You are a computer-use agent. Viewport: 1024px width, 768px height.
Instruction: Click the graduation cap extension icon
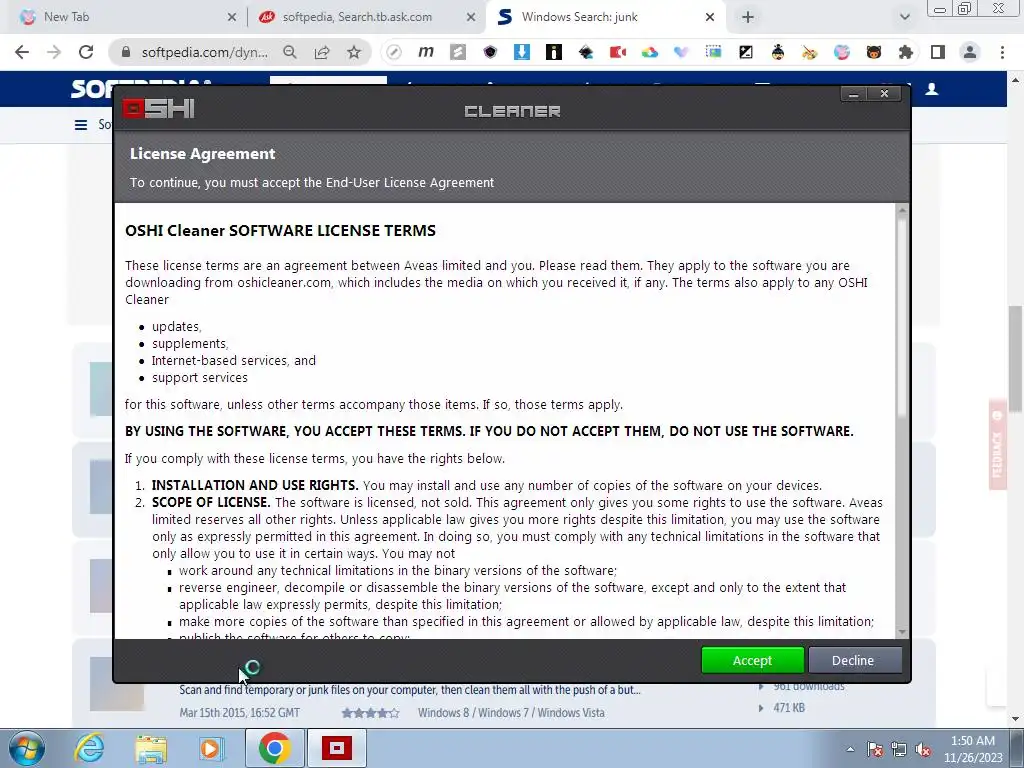point(586,52)
